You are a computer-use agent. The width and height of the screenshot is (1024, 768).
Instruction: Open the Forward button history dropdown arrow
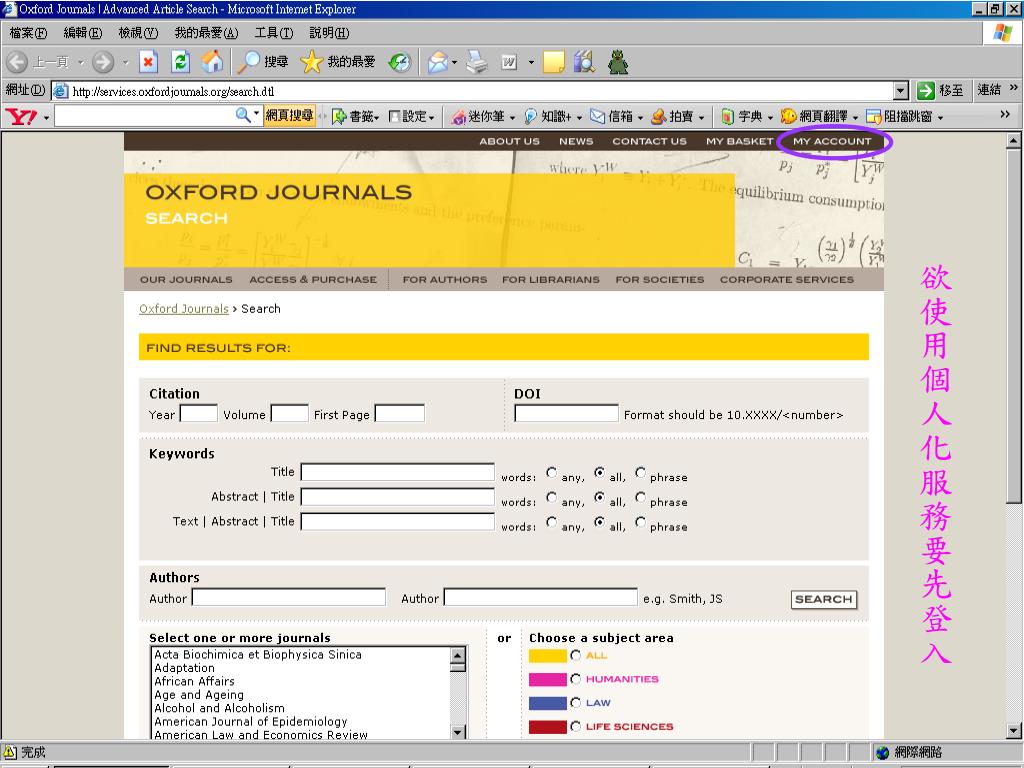click(125, 63)
